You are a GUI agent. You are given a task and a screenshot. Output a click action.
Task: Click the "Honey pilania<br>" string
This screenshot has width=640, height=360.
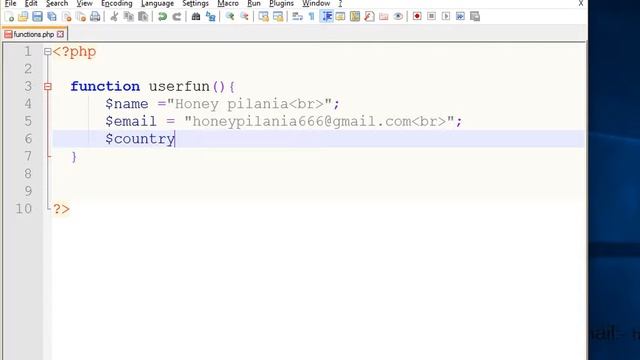(249, 104)
